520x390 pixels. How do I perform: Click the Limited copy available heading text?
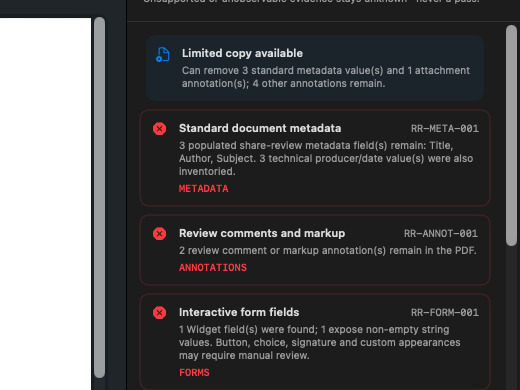pyautogui.click(x=242, y=53)
